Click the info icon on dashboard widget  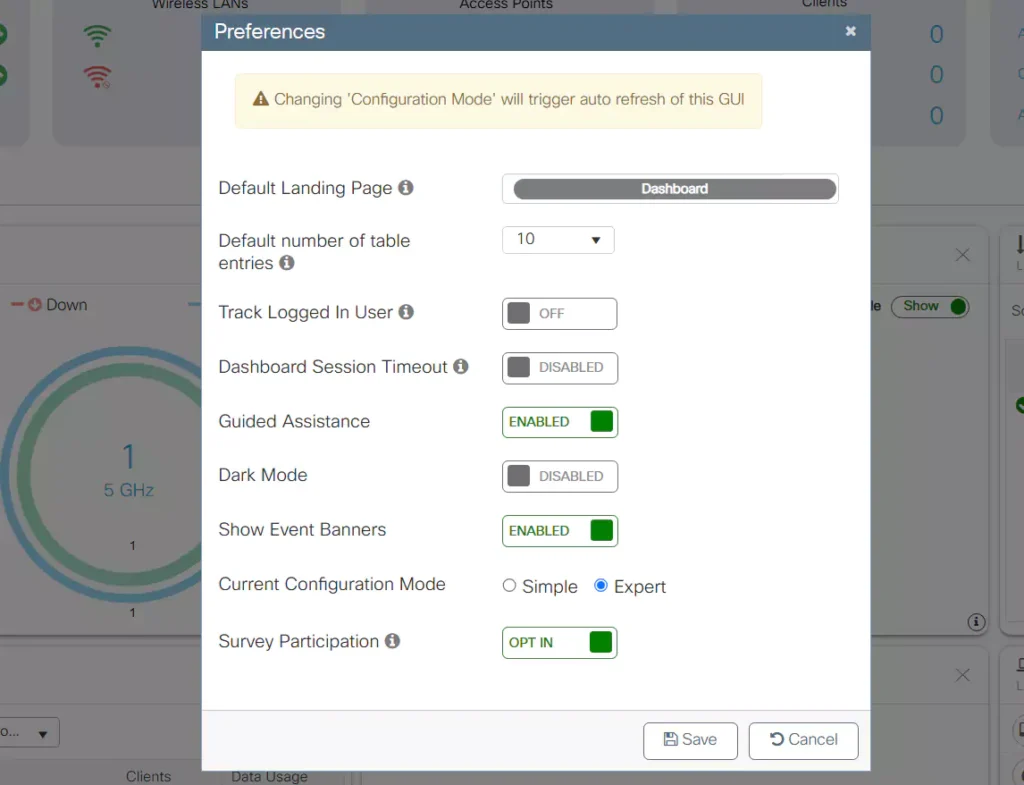coord(977,622)
